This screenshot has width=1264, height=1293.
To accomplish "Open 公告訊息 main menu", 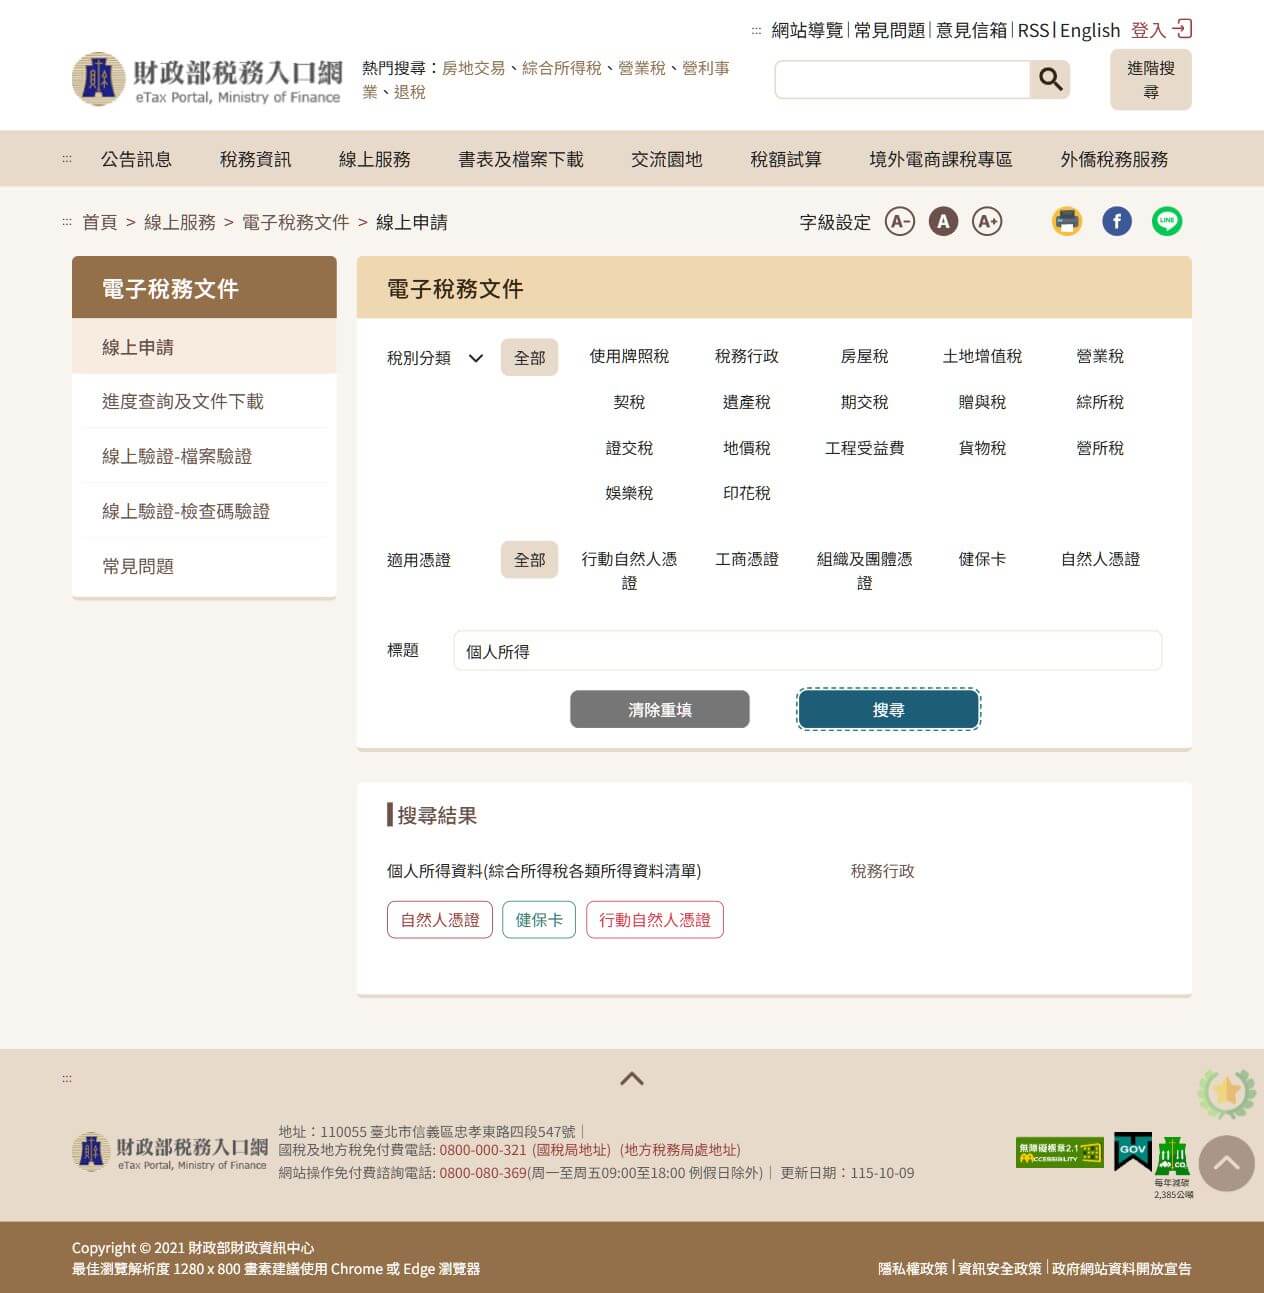I will [x=136, y=159].
